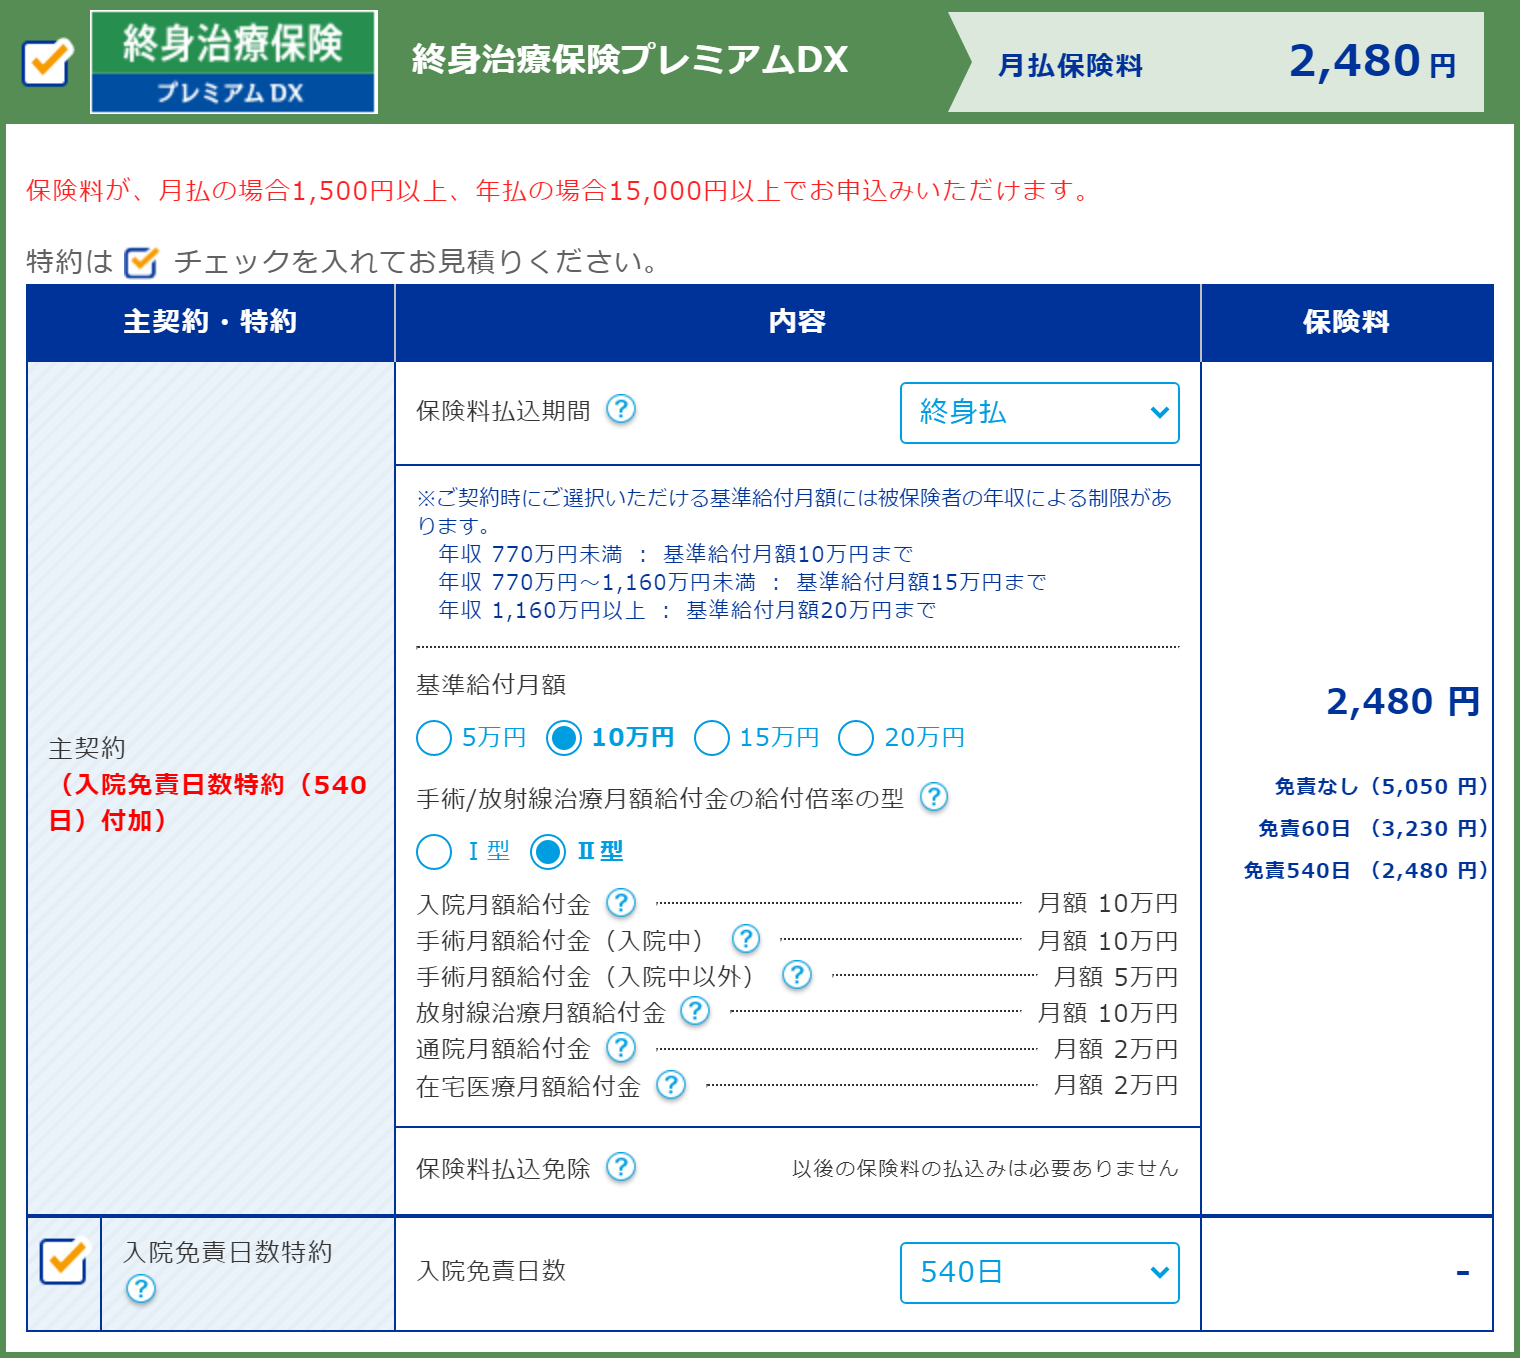This screenshot has width=1520, height=1358.
Task: Click the 内容 column header
Action: [x=798, y=322]
